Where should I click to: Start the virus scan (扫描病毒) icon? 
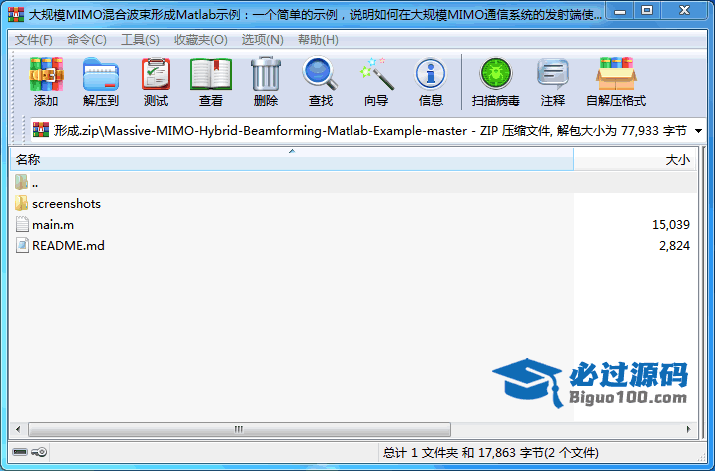click(496, 73)
